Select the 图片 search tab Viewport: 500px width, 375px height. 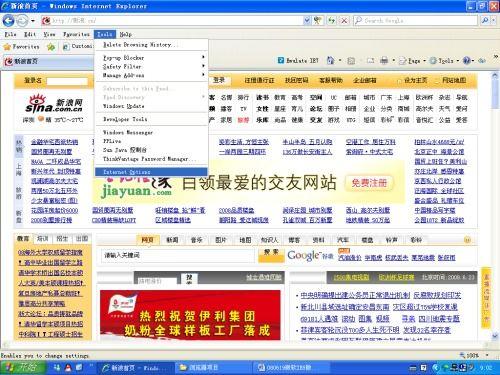click(221, 240)
